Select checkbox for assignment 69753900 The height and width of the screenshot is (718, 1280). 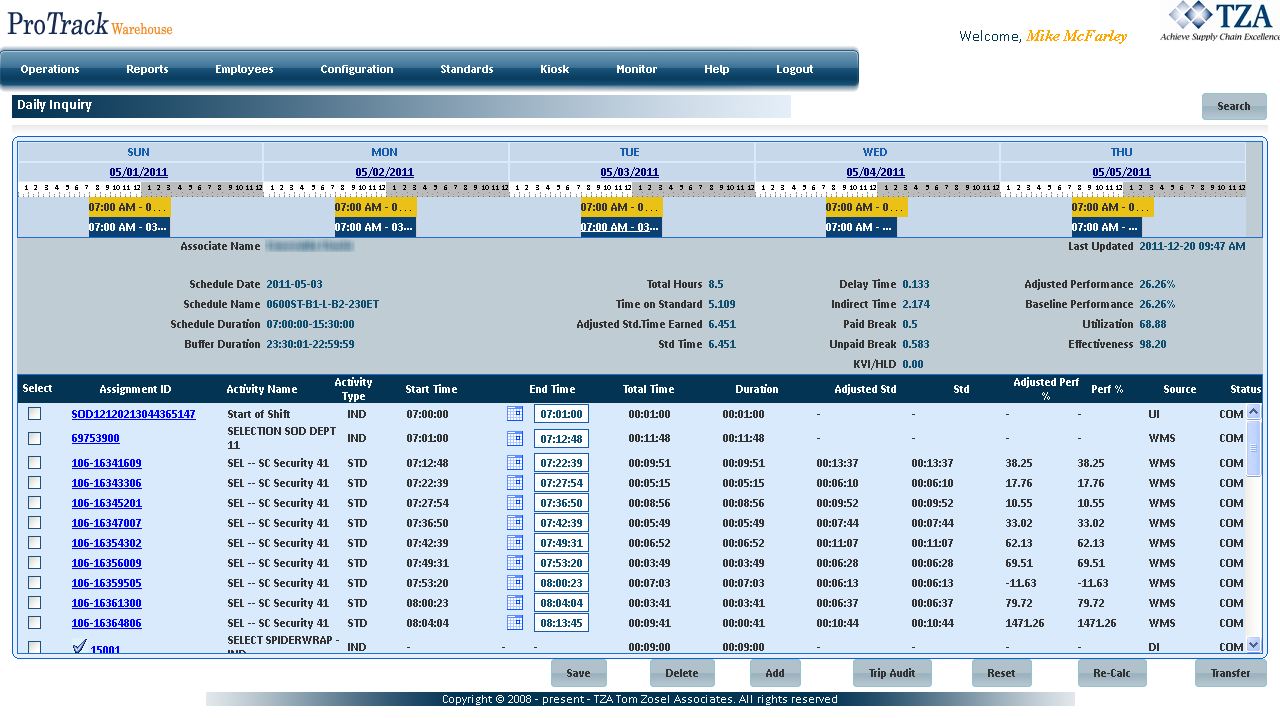pyautogui.click(x=35, y=438)
